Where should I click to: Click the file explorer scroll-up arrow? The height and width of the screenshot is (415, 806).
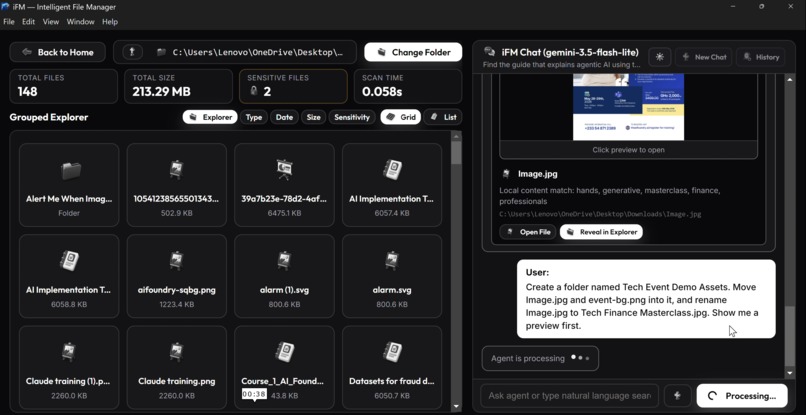(456, 136)
